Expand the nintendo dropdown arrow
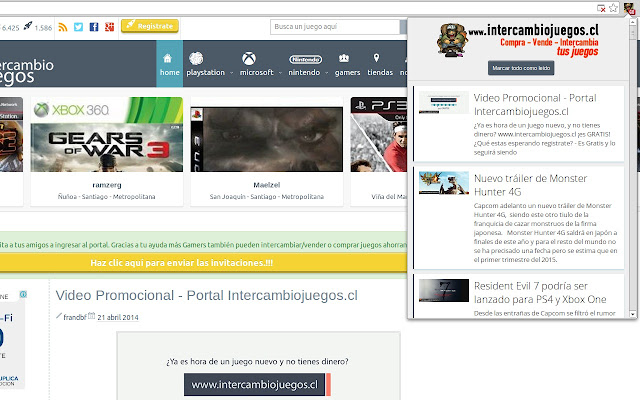 point(327,73)
